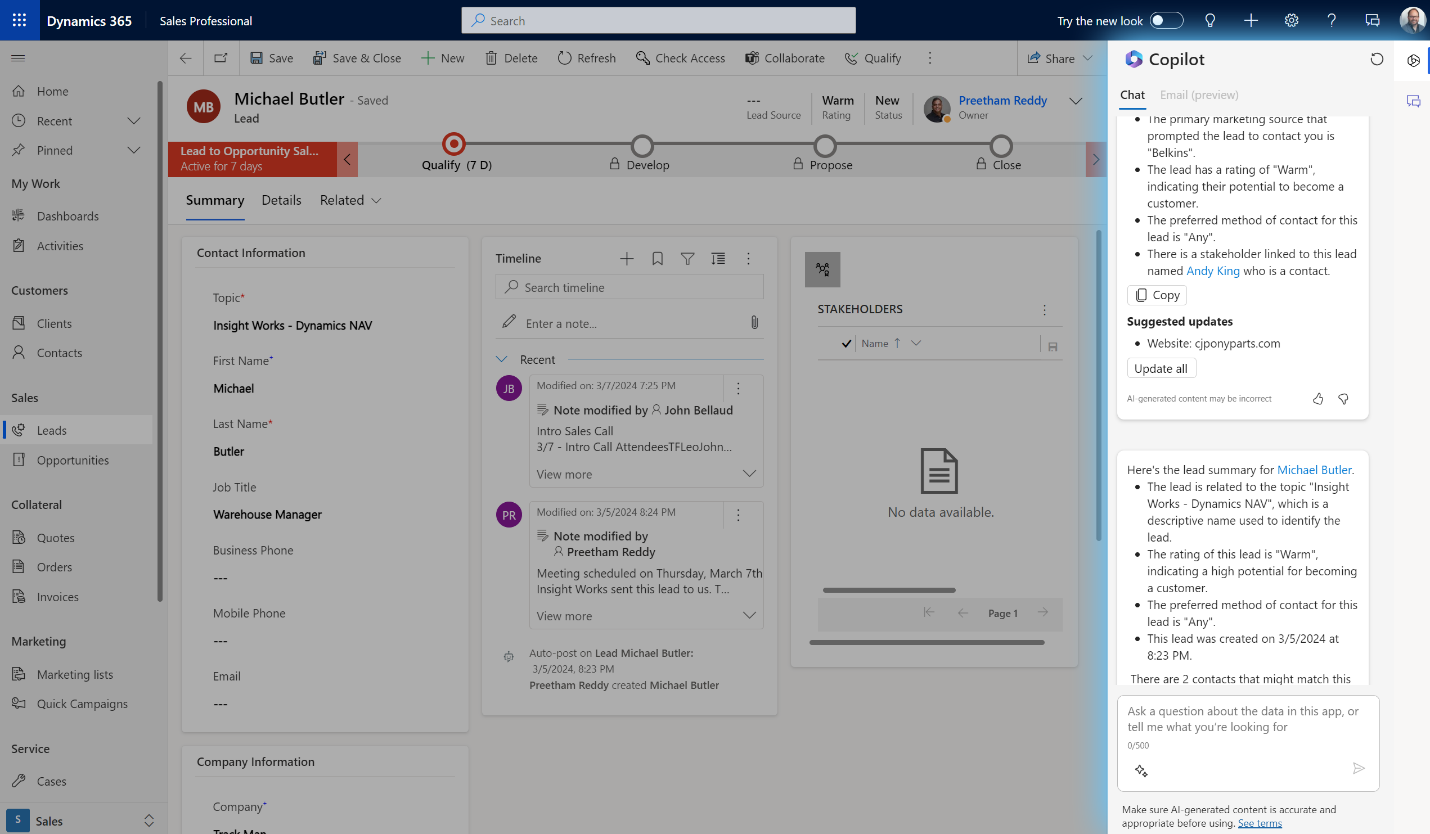Open the record in a new window
This screenshot has height=834, width=1430.
pyautogui.click(x=221, y=58)
